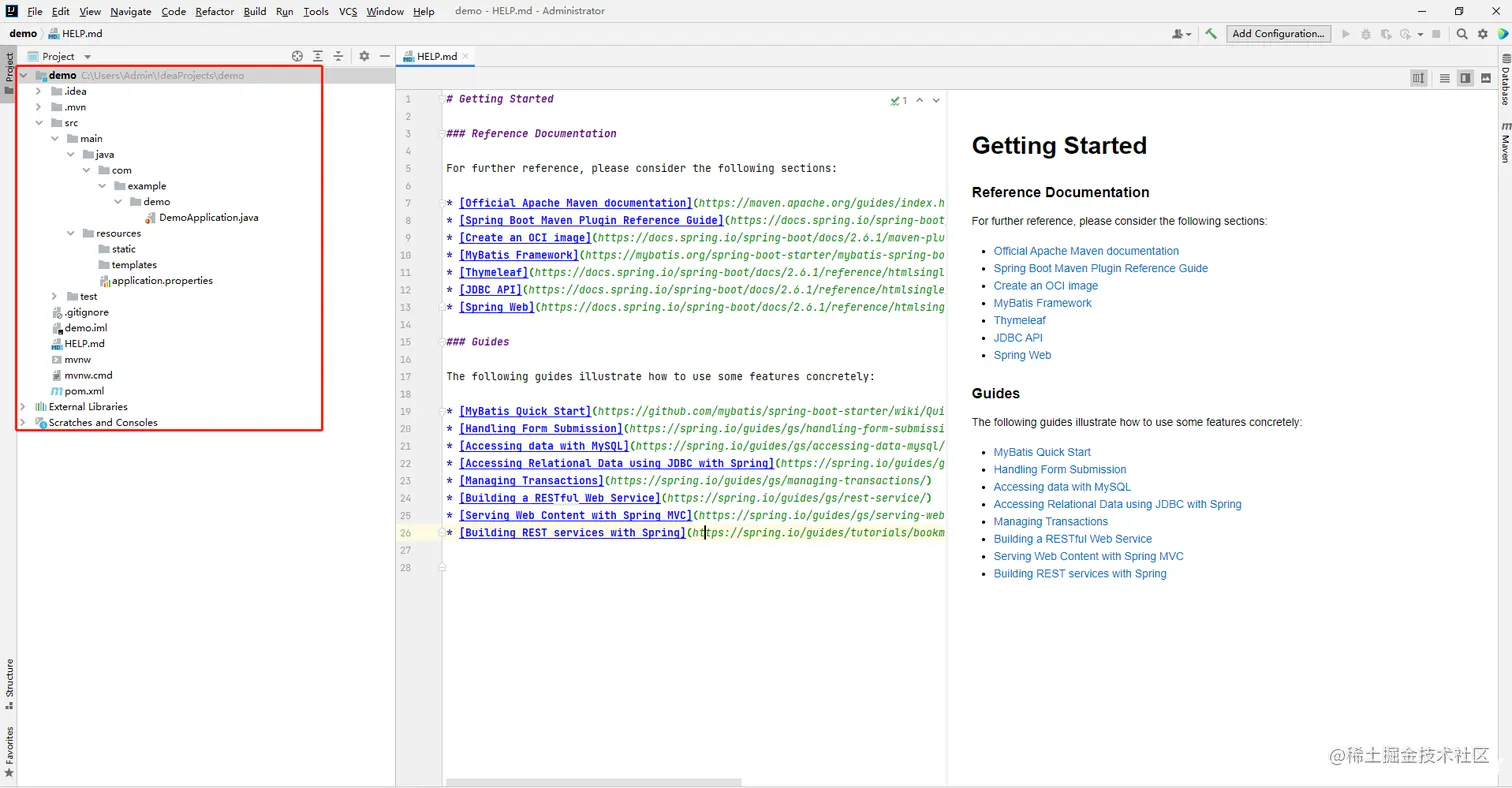Switch to editor-only view mode
Image resolution: width=1512 pixels, height=788 pixels.
coord(1444,78)
